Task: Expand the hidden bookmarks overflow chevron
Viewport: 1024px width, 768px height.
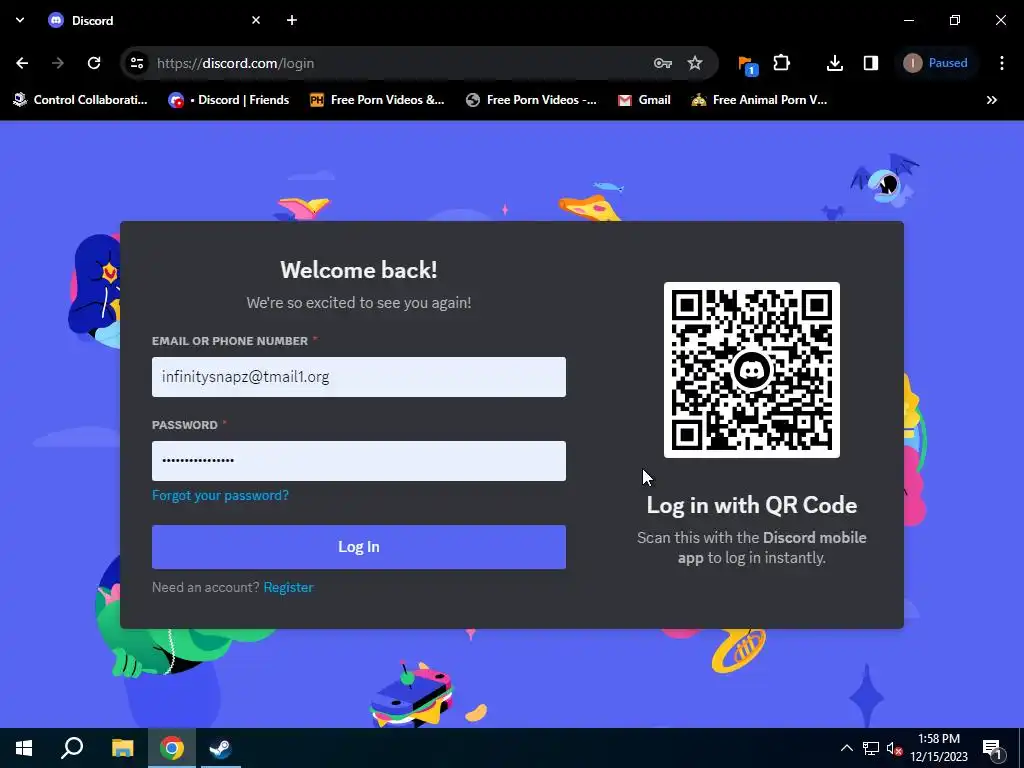Action: 991,100
